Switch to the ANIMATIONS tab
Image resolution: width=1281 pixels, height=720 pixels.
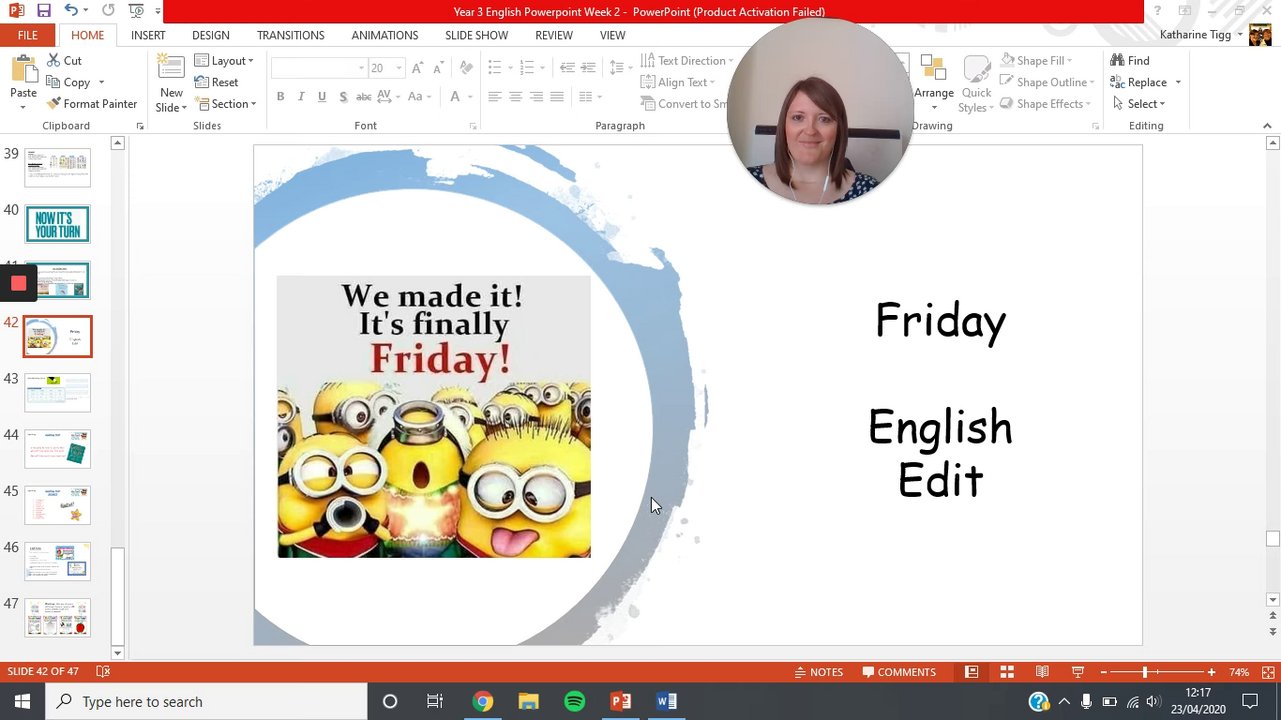(x=385, y=35)
